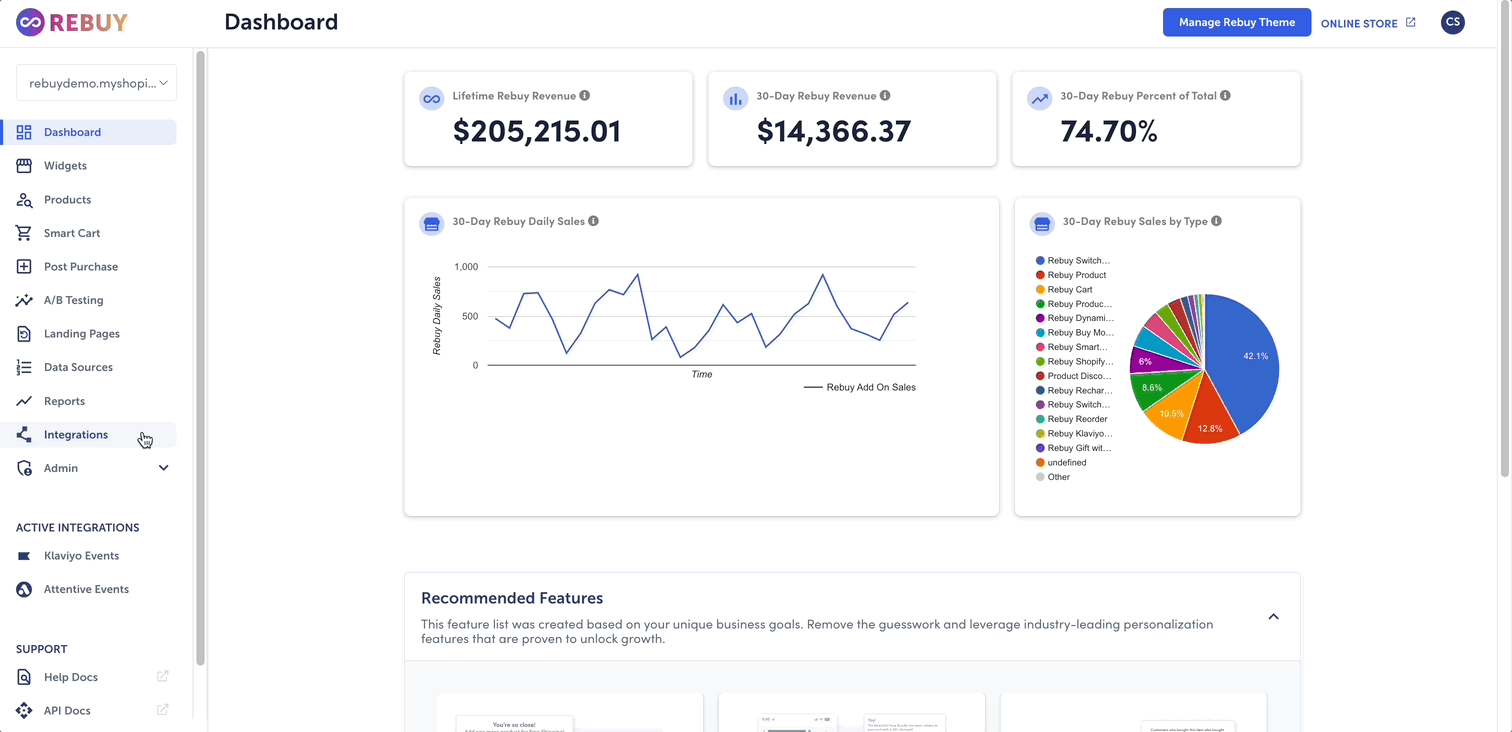Click the Manage Rebuy Theme button

(1237, 21)
